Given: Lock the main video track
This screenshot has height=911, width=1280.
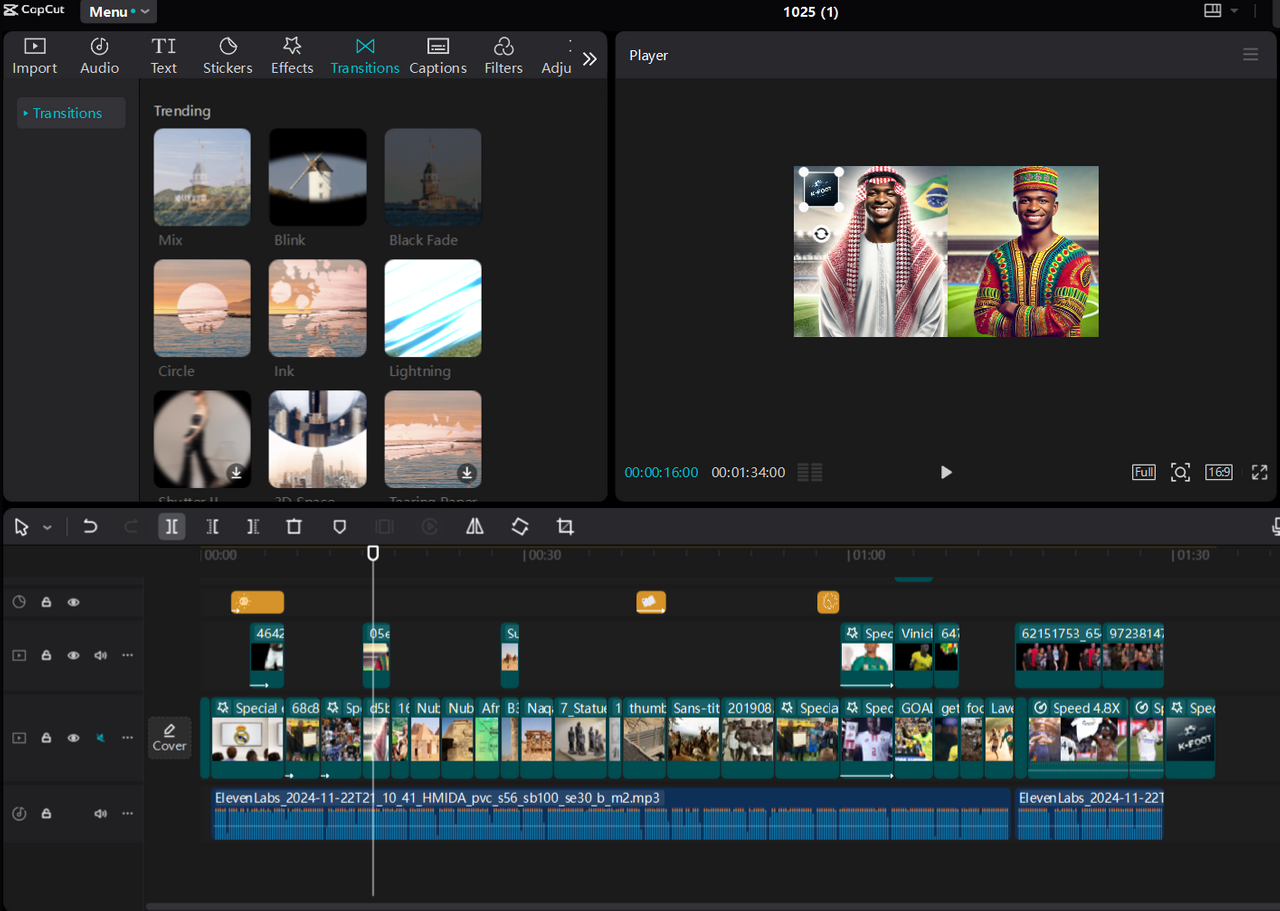Looking at the screenshot, I should tap(46, 738).
